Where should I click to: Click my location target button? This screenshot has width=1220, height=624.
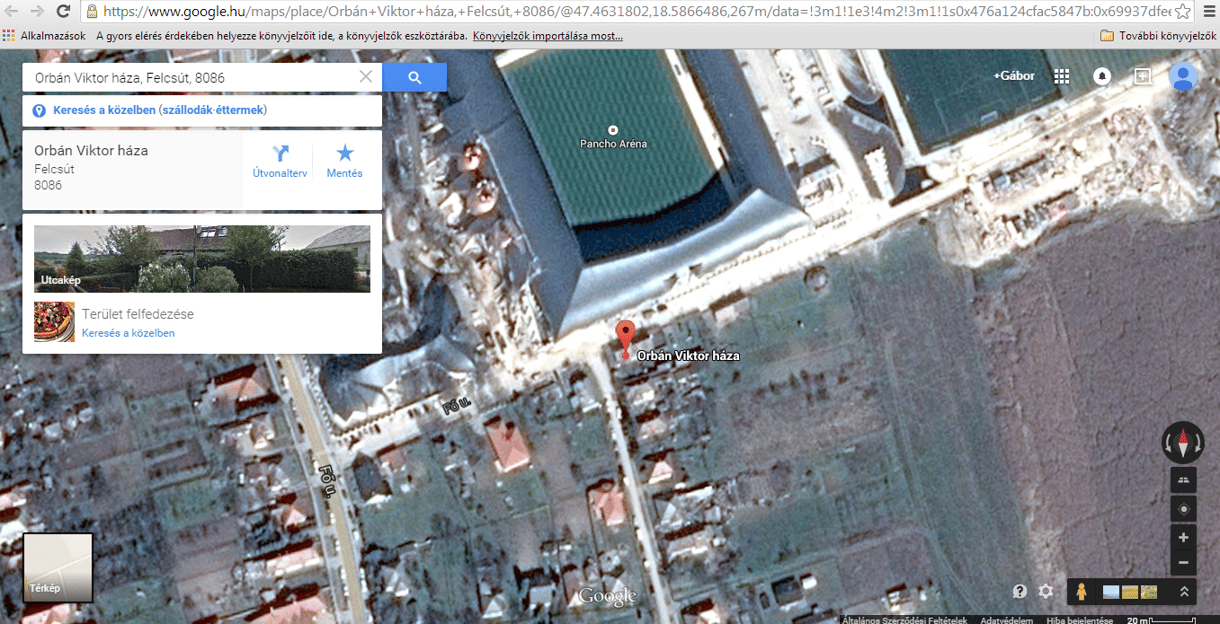[x=1183, y=509]
